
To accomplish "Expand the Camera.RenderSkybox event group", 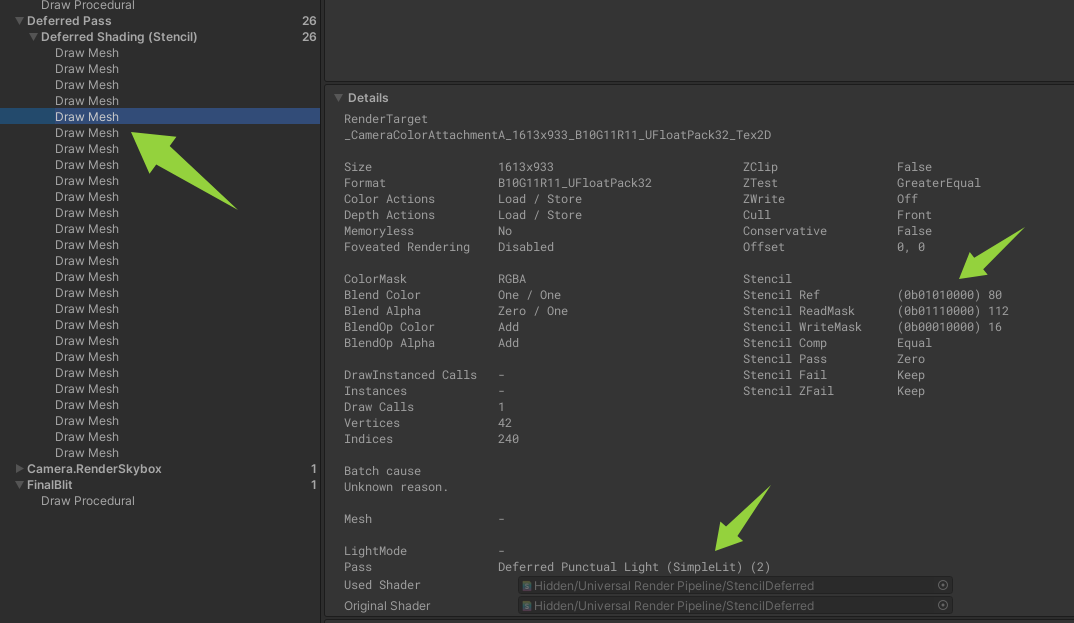I will tap(19, 469).
